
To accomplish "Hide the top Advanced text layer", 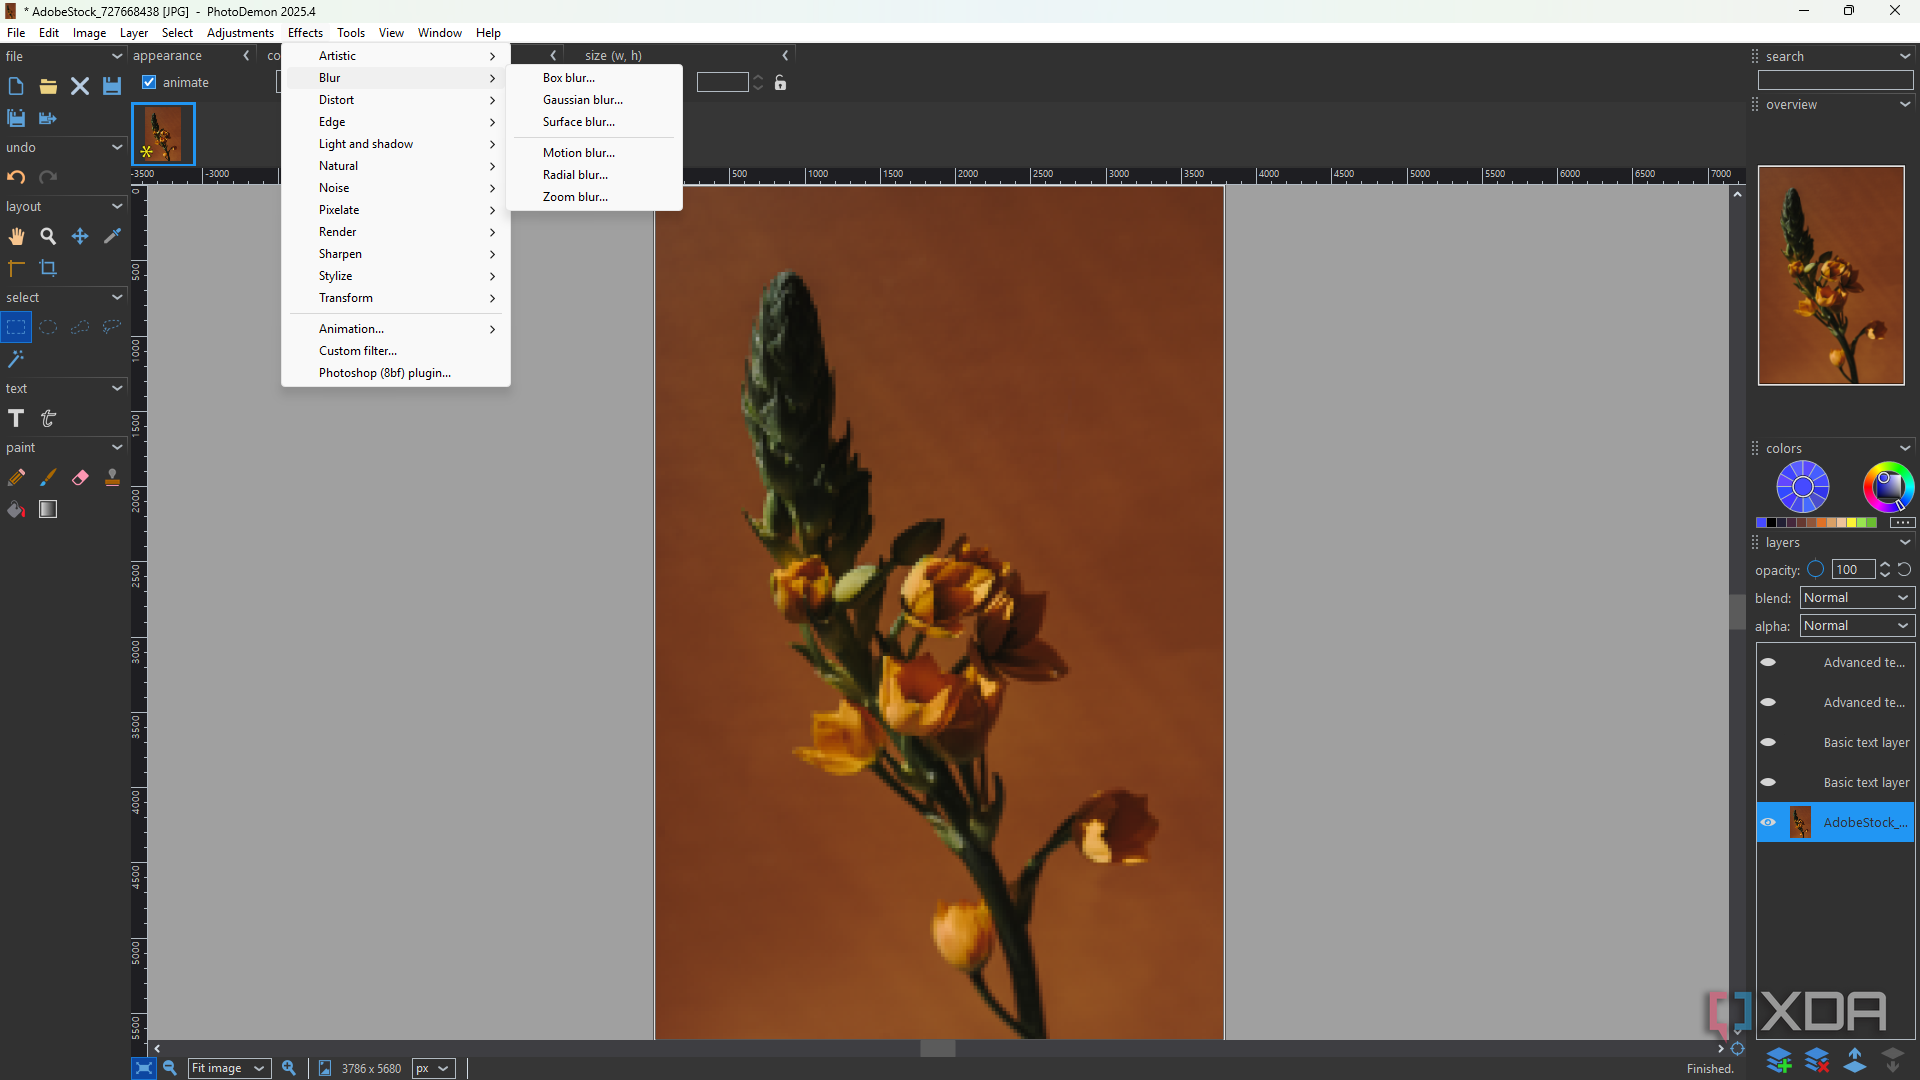I will 1768,662.
